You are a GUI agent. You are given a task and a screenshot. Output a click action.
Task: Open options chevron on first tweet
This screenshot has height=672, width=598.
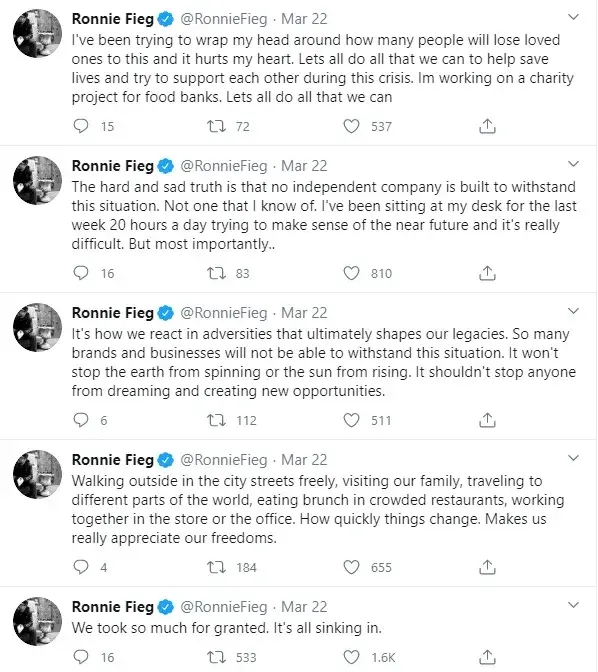point(573,17)
